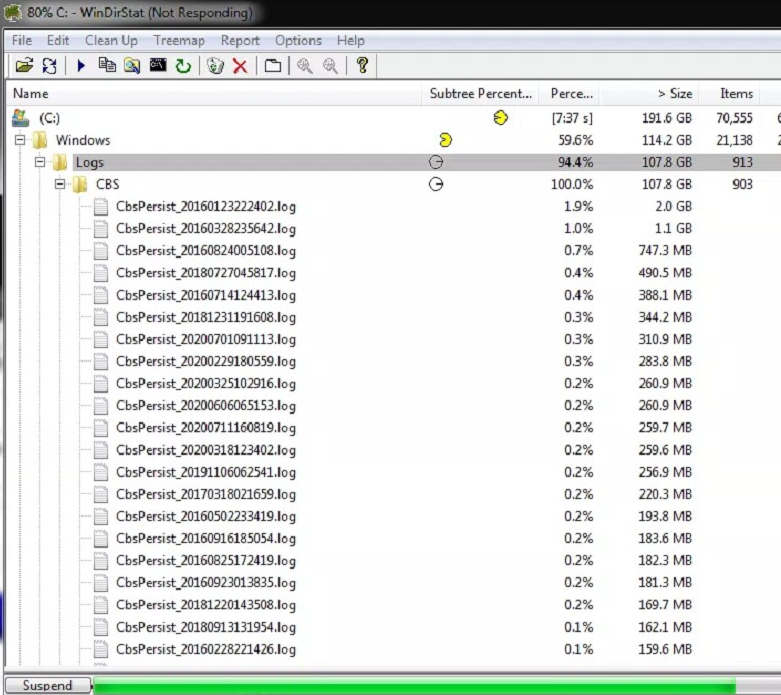Click the Name column header
Viewport: 781px width, 695px height.
(x=214, y=94)
